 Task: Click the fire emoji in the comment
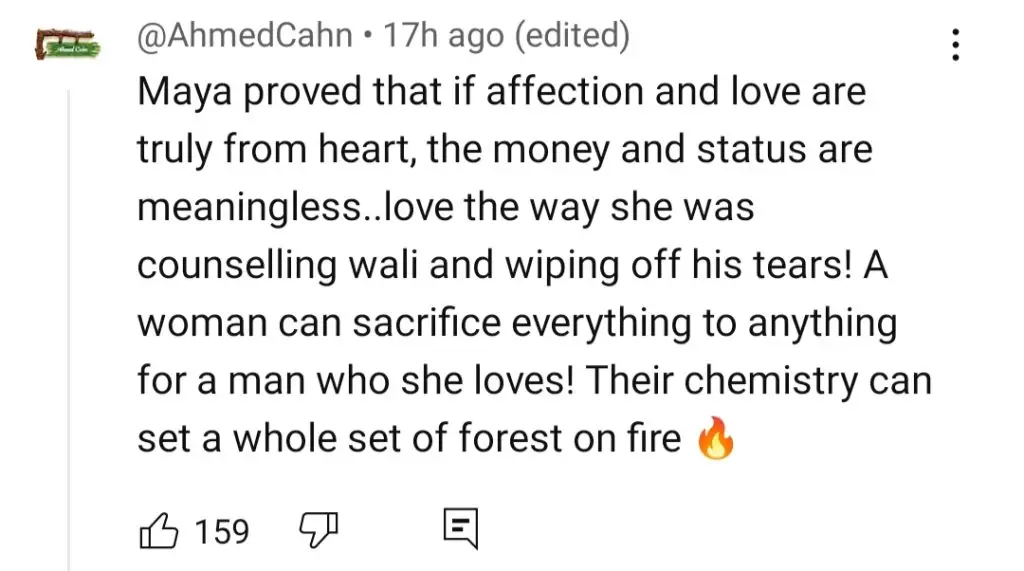click(x=716, y=438)
